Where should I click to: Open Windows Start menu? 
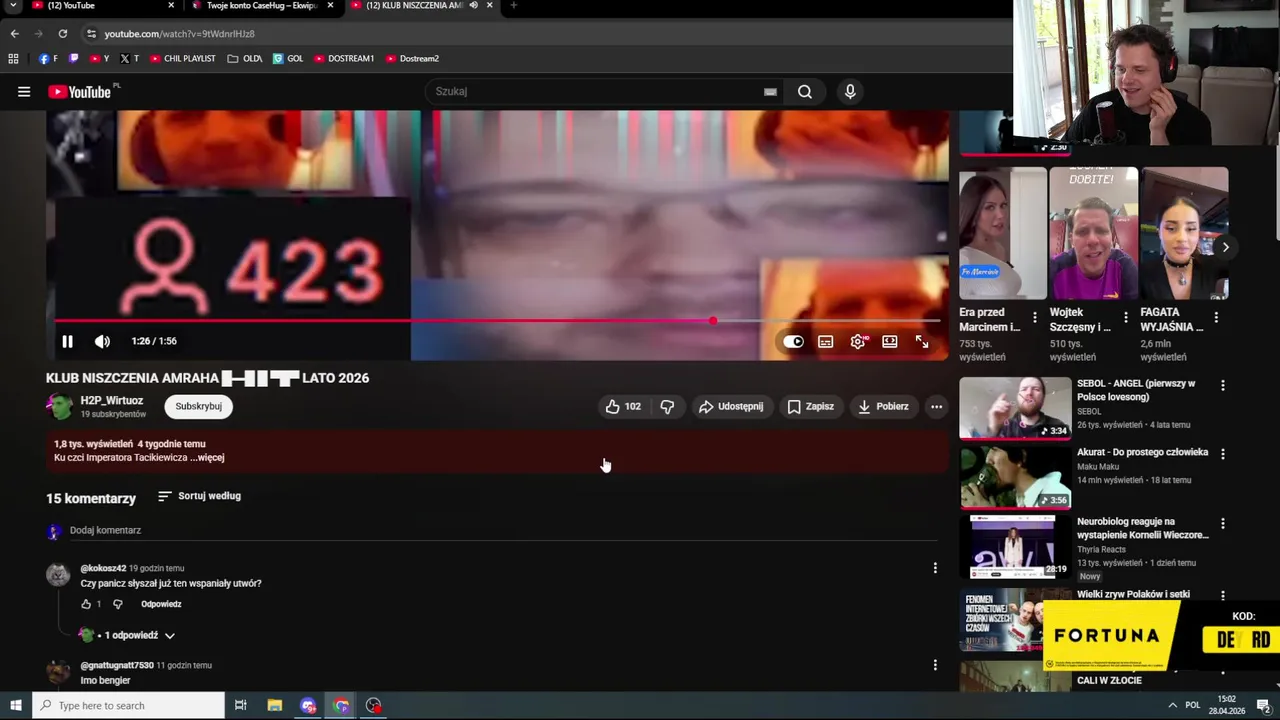click(15, 706)
